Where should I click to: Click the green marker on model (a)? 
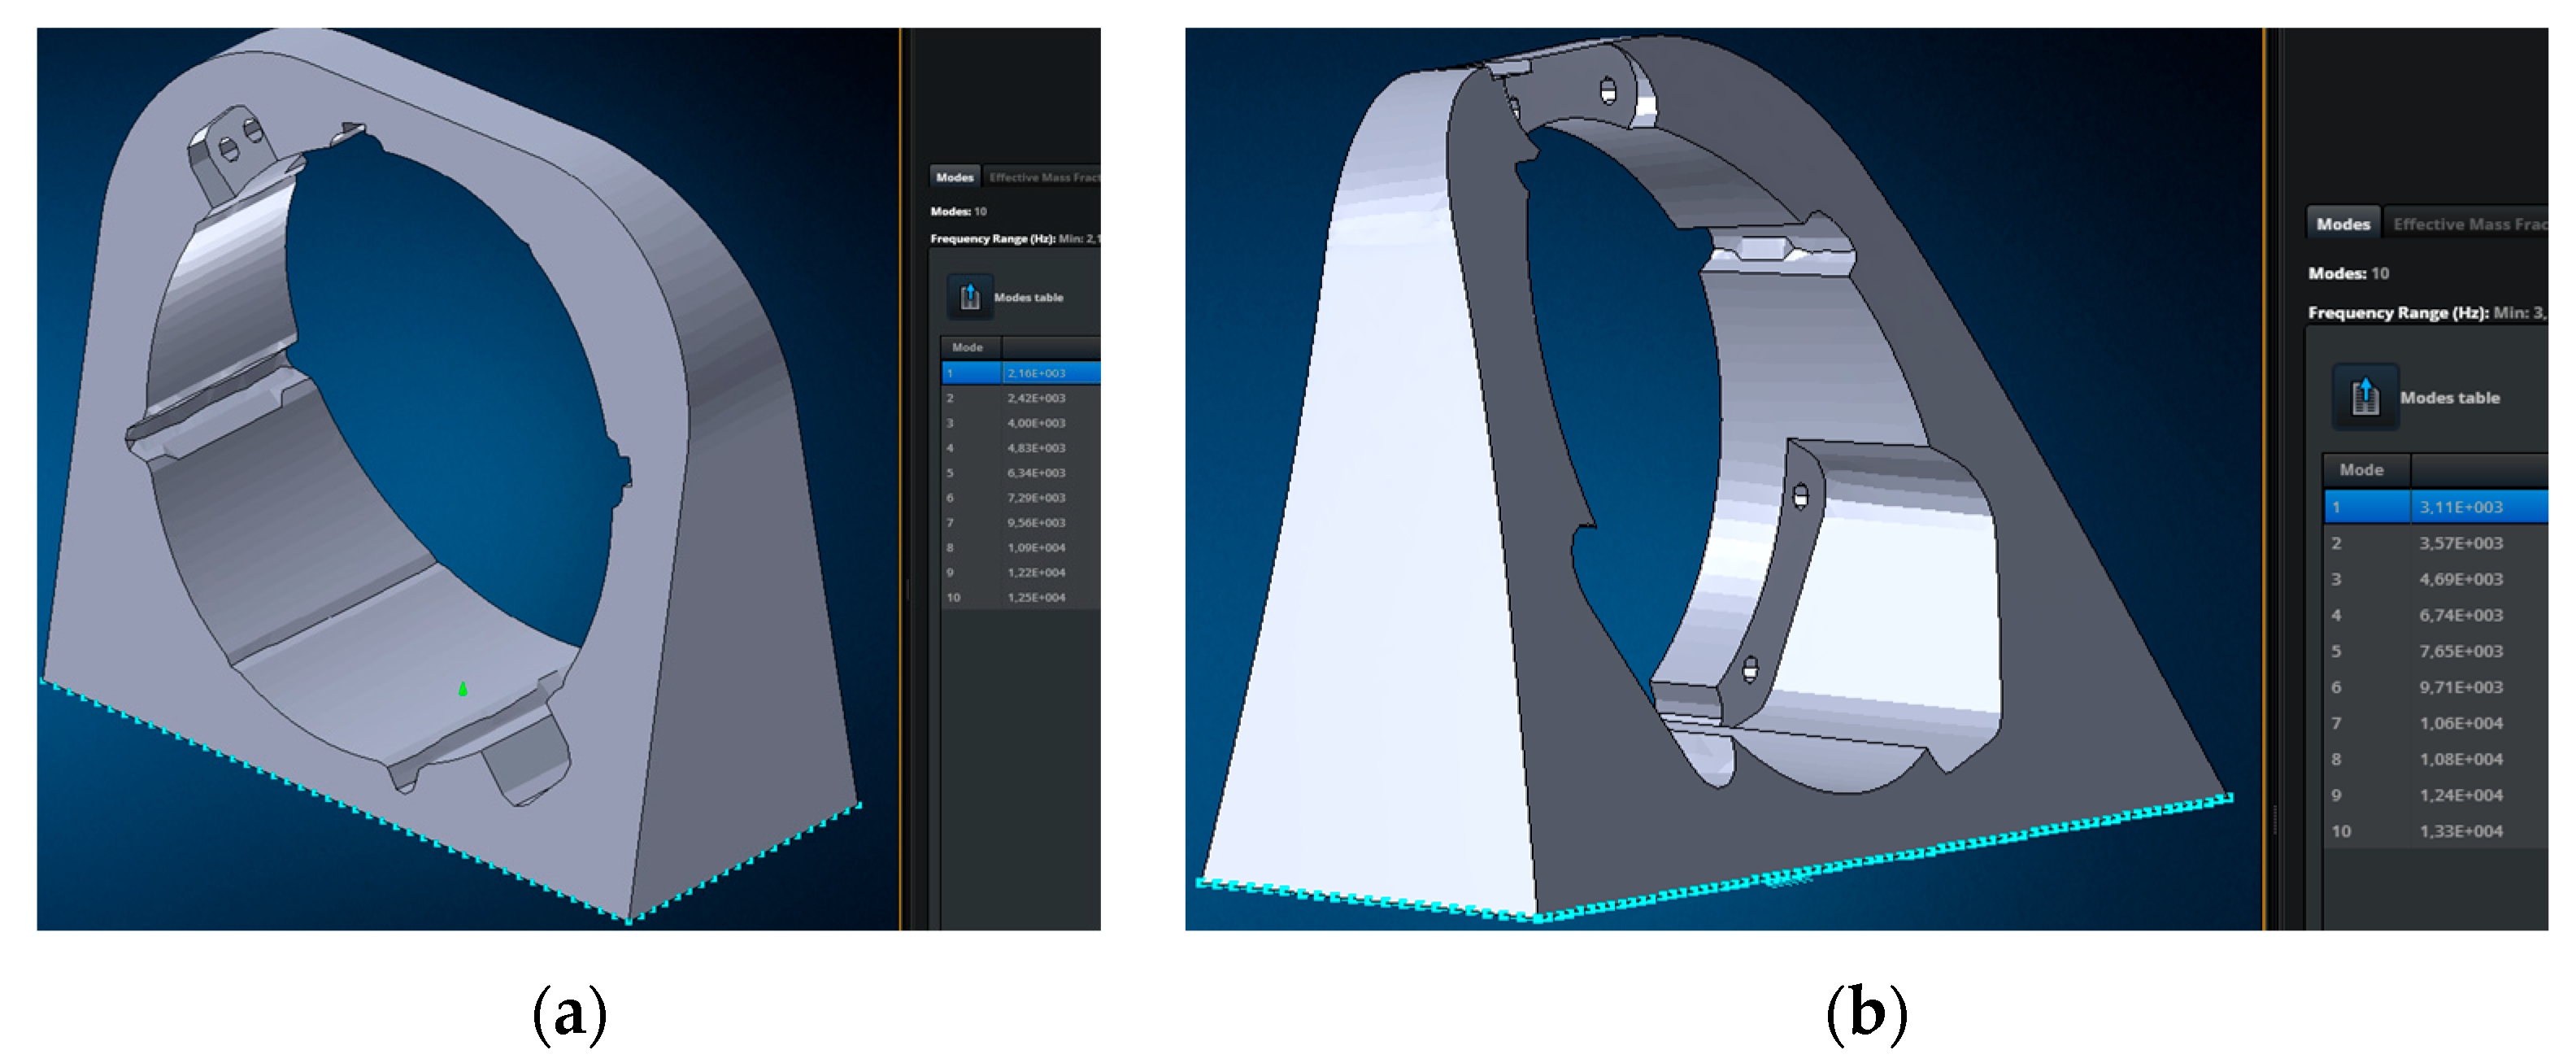pyautogui.click(x=463, y=689)
